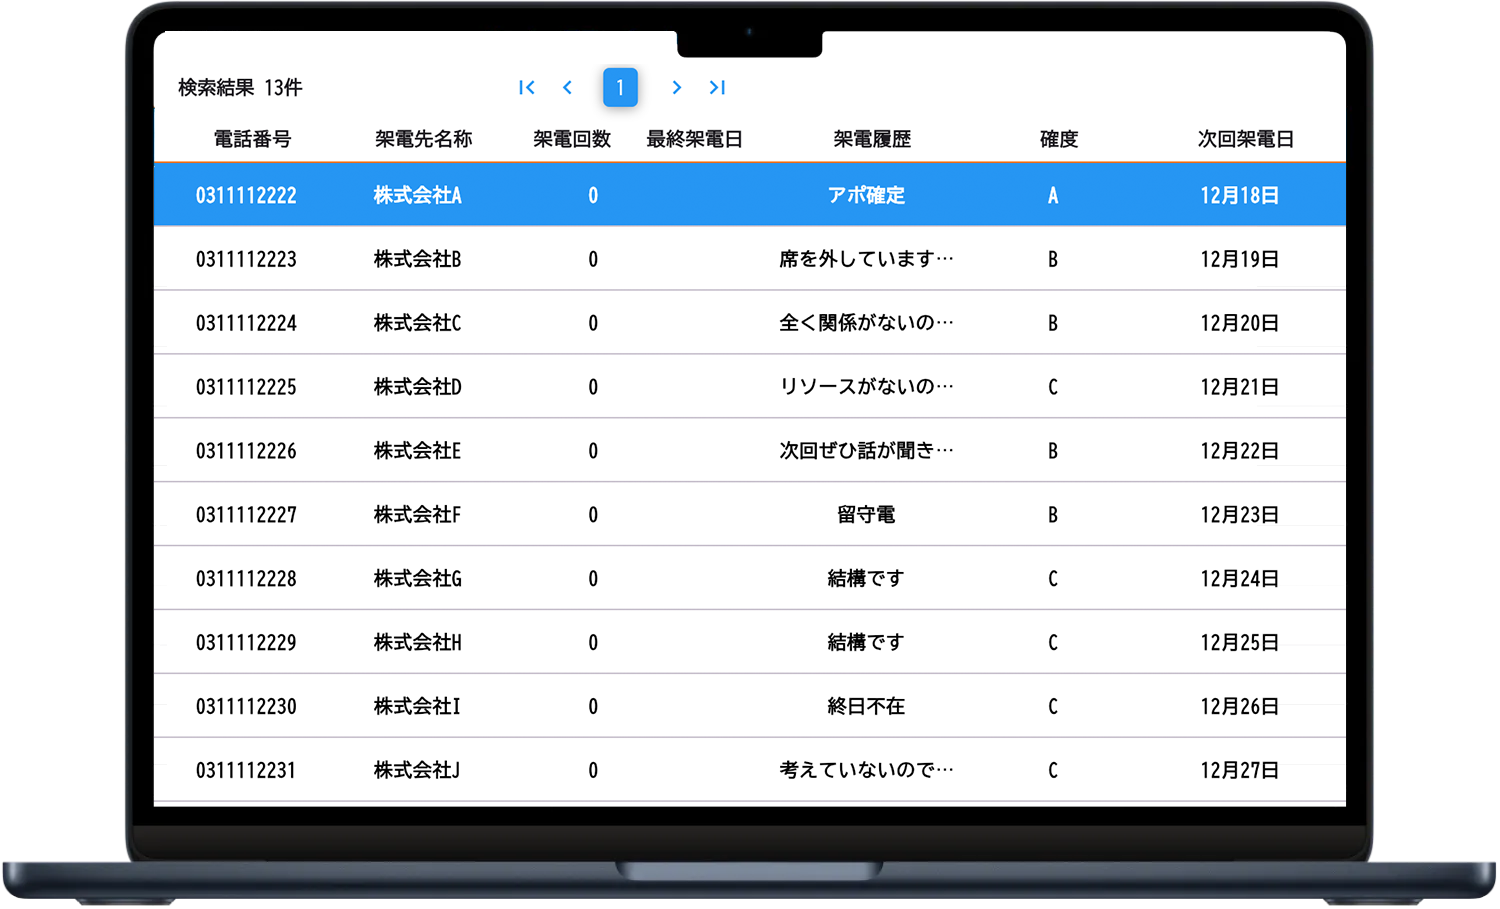The height and width of the screenshot is (909, 1500).
Task: Click the アポ確定 history cell
Action: 866,196
